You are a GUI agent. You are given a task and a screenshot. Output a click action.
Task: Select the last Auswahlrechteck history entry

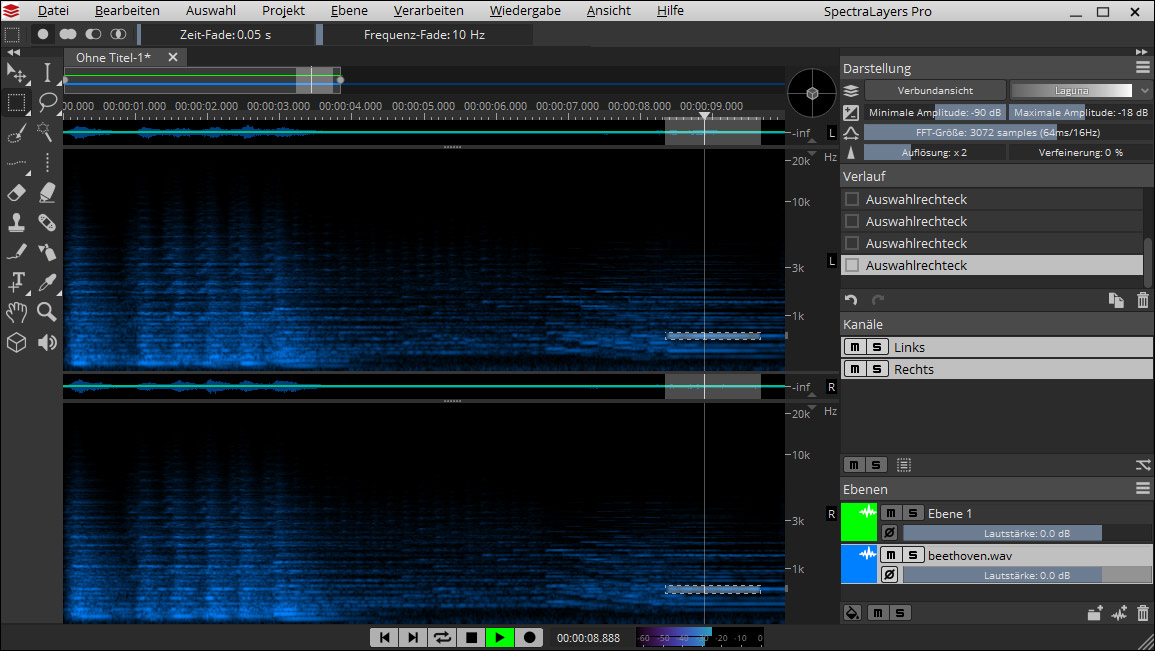[916, 266]
